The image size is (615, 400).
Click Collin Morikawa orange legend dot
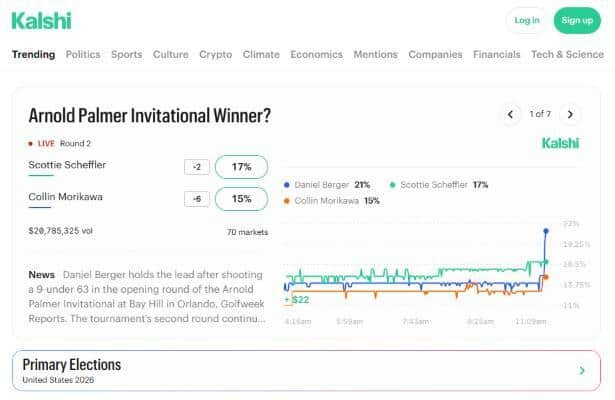click(x=288, y=201)
